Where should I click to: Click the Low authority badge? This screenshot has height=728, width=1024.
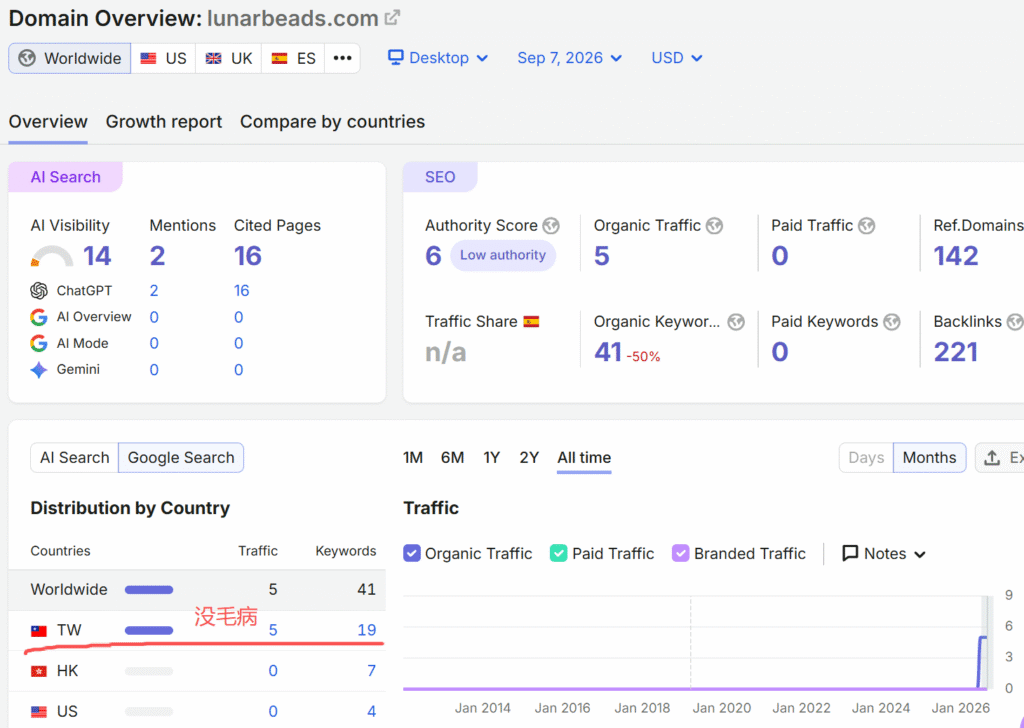click(503, 255)
